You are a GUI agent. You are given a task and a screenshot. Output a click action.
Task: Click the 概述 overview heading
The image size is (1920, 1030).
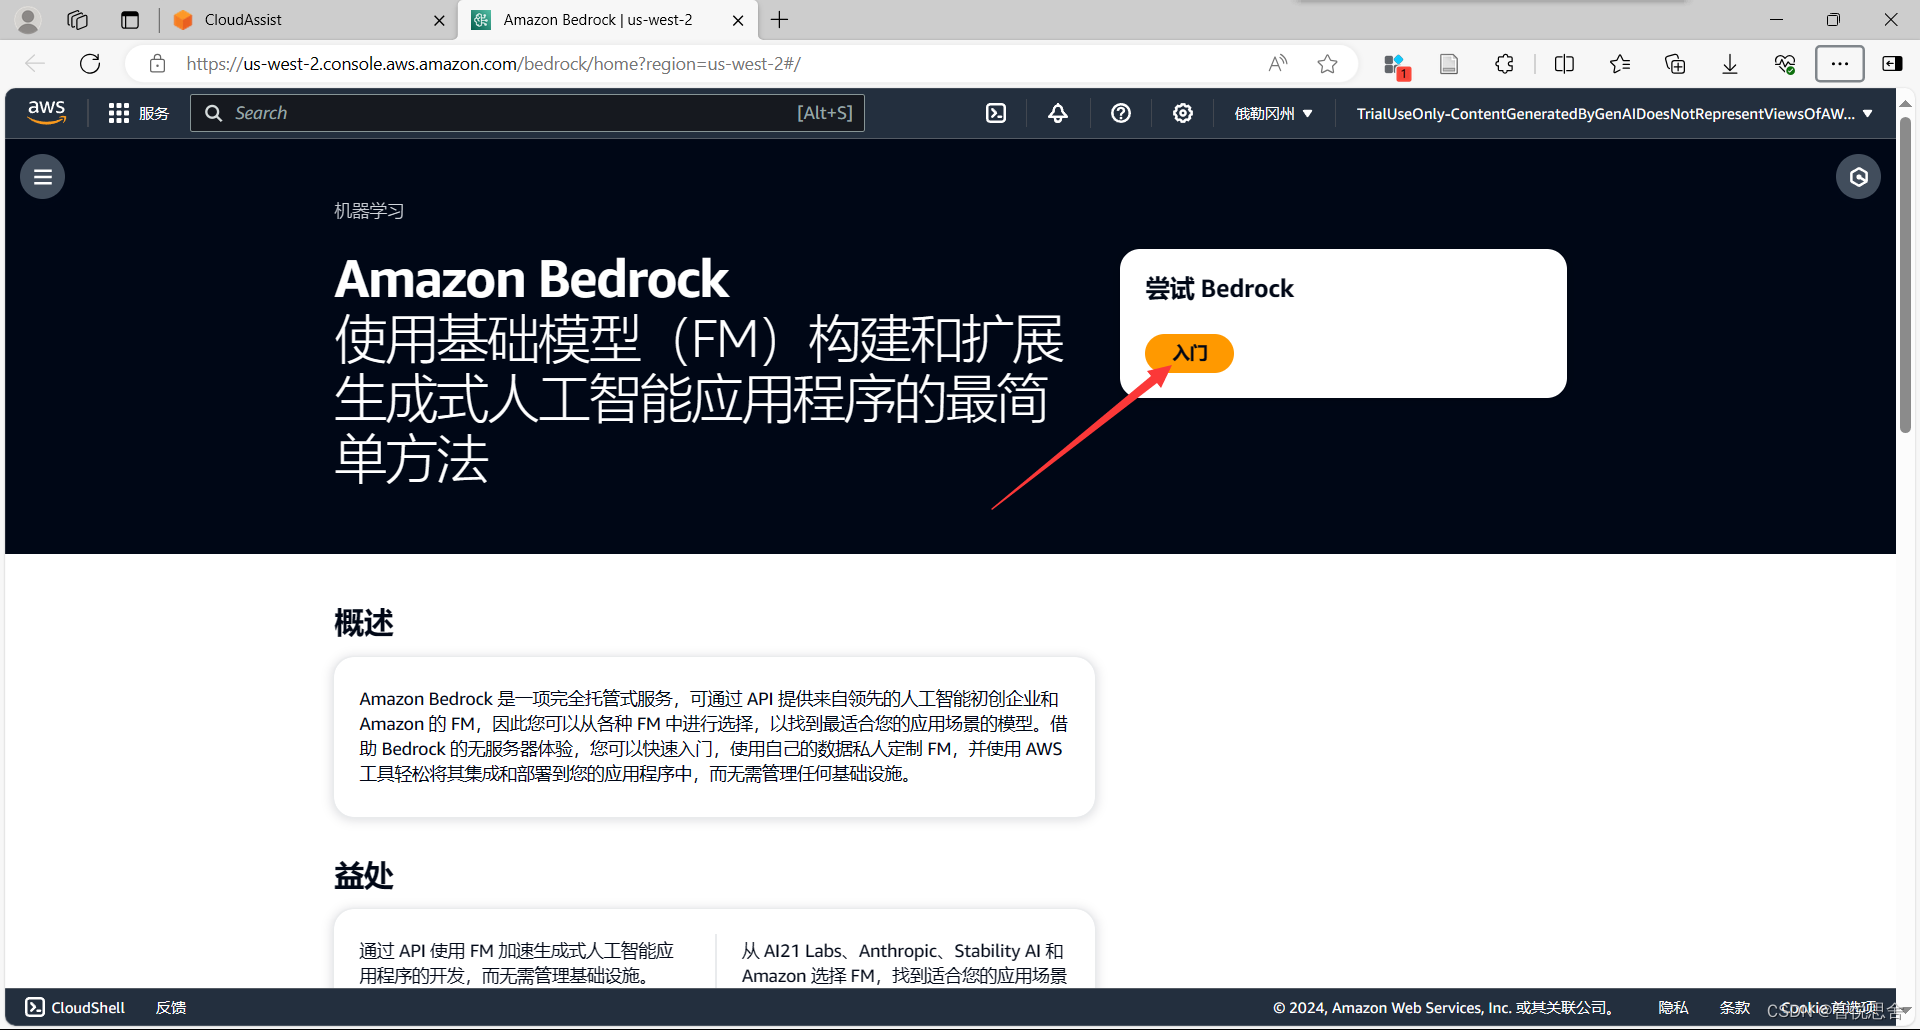coord(364,623)
